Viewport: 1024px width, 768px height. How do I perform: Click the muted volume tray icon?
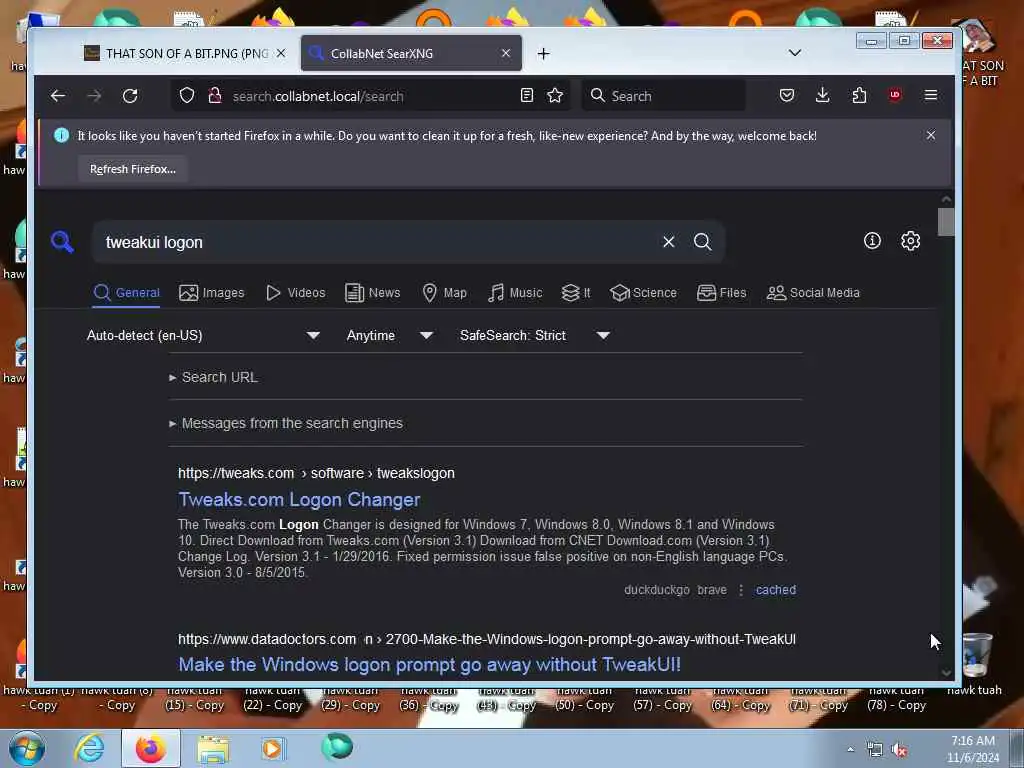point(900,750)
